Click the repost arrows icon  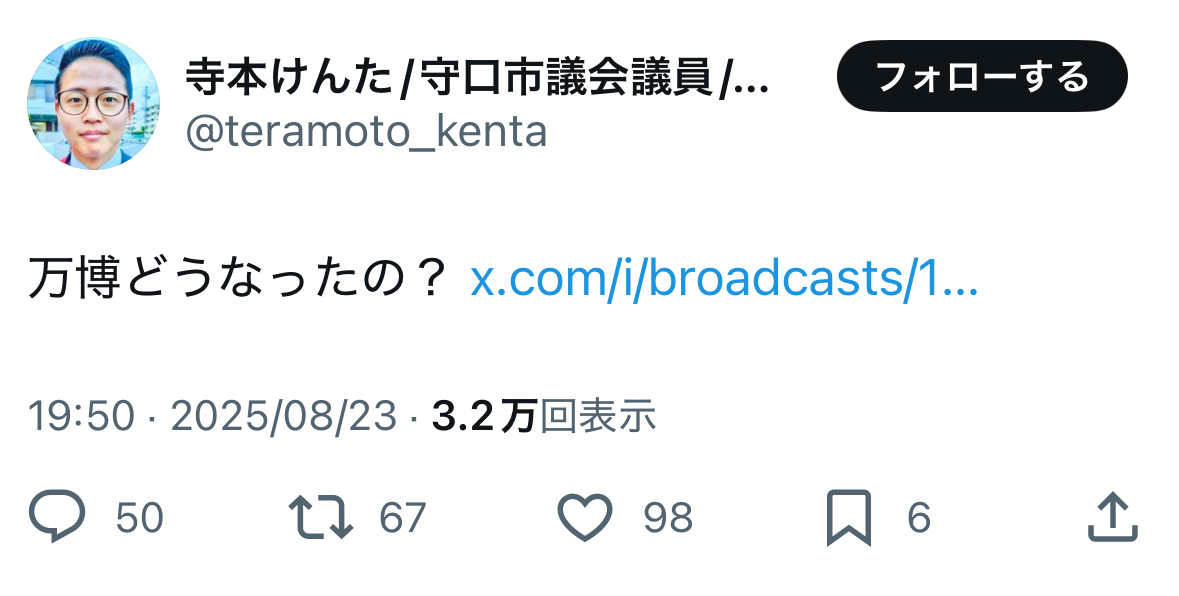coord(320,516)
